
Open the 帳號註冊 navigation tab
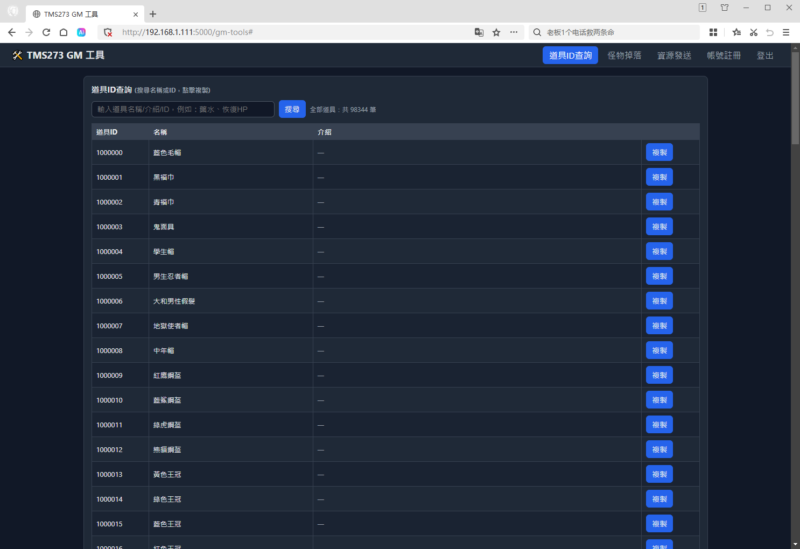click(x=723, y=55)
